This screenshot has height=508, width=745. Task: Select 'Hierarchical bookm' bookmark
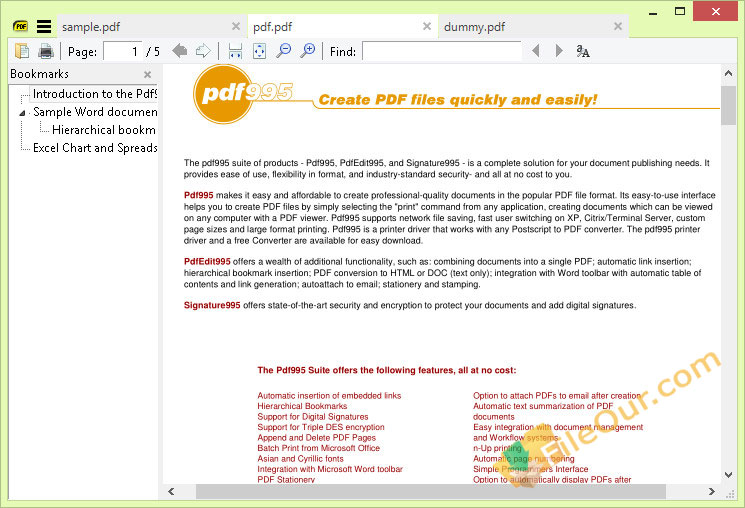point(104,130)
